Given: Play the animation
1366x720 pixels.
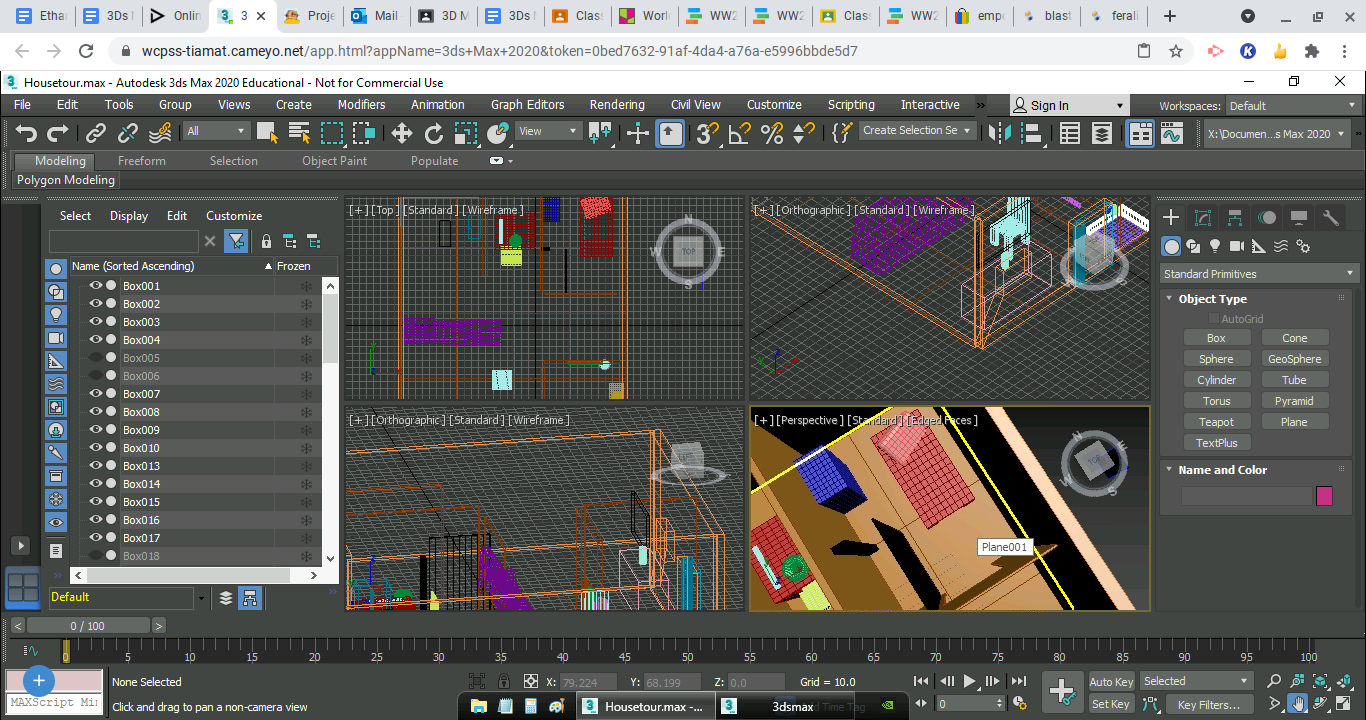Looking at the screenshot, I should 969,682.
